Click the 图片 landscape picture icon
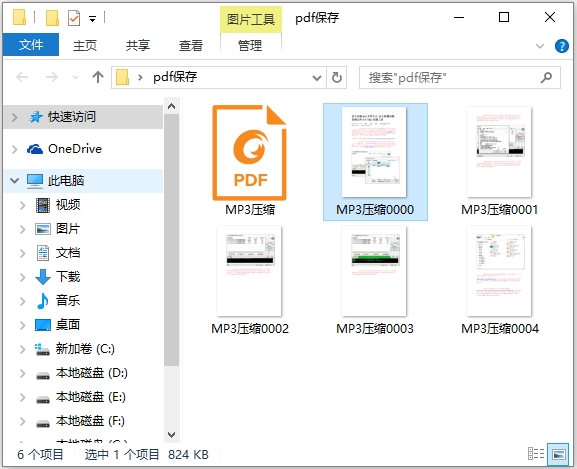Screen dimensions: 577x469 (x=43, y=229)
